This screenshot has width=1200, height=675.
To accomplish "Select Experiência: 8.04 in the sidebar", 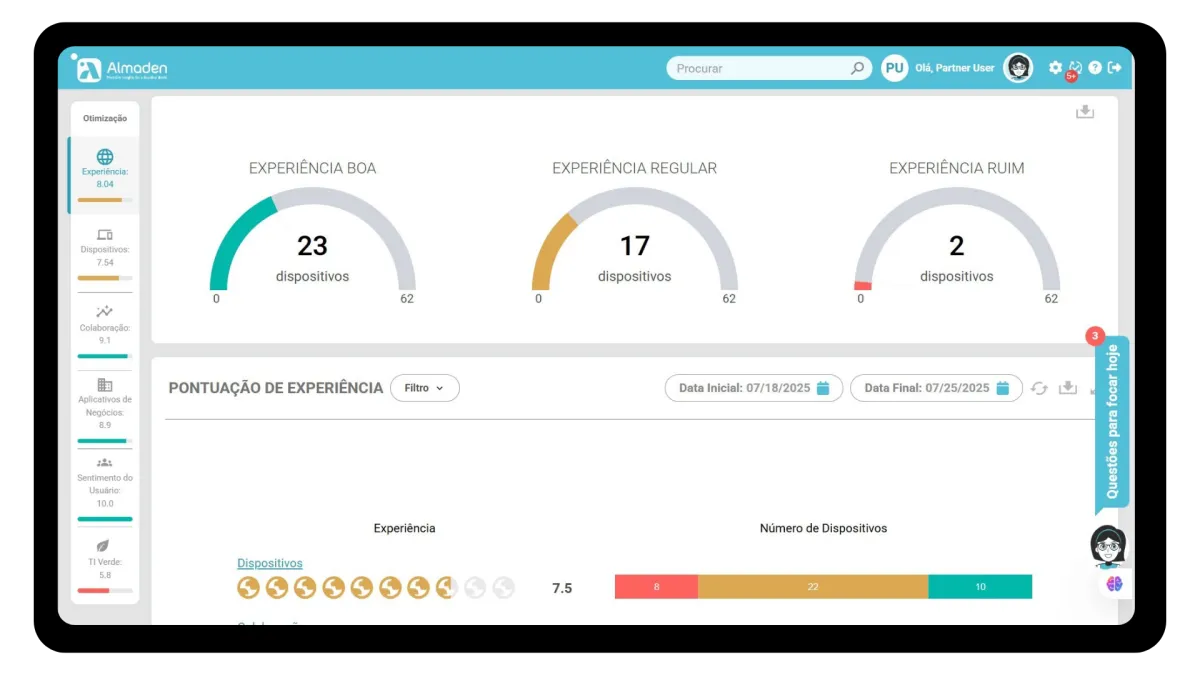I will 105,176.
